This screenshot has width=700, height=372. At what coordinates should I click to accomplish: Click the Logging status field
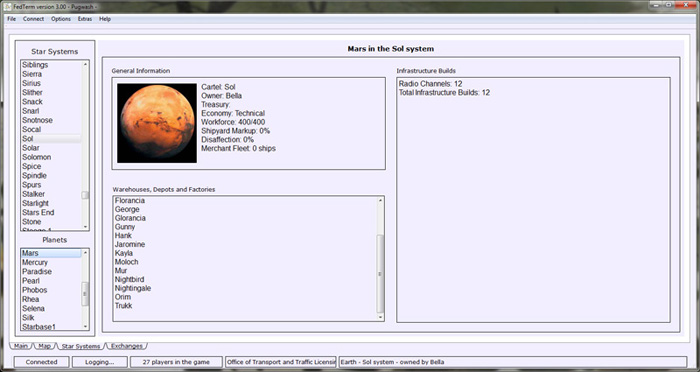point(100,362)
